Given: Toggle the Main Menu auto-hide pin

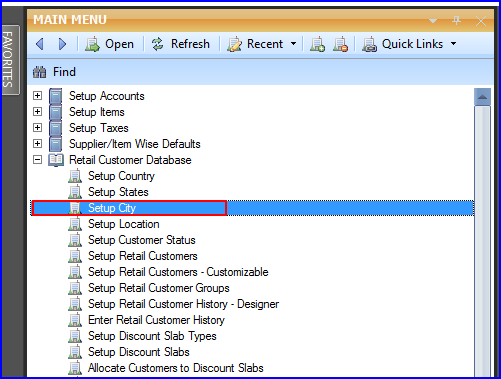Looking at the screenshot, I should [x=456, y=21].
